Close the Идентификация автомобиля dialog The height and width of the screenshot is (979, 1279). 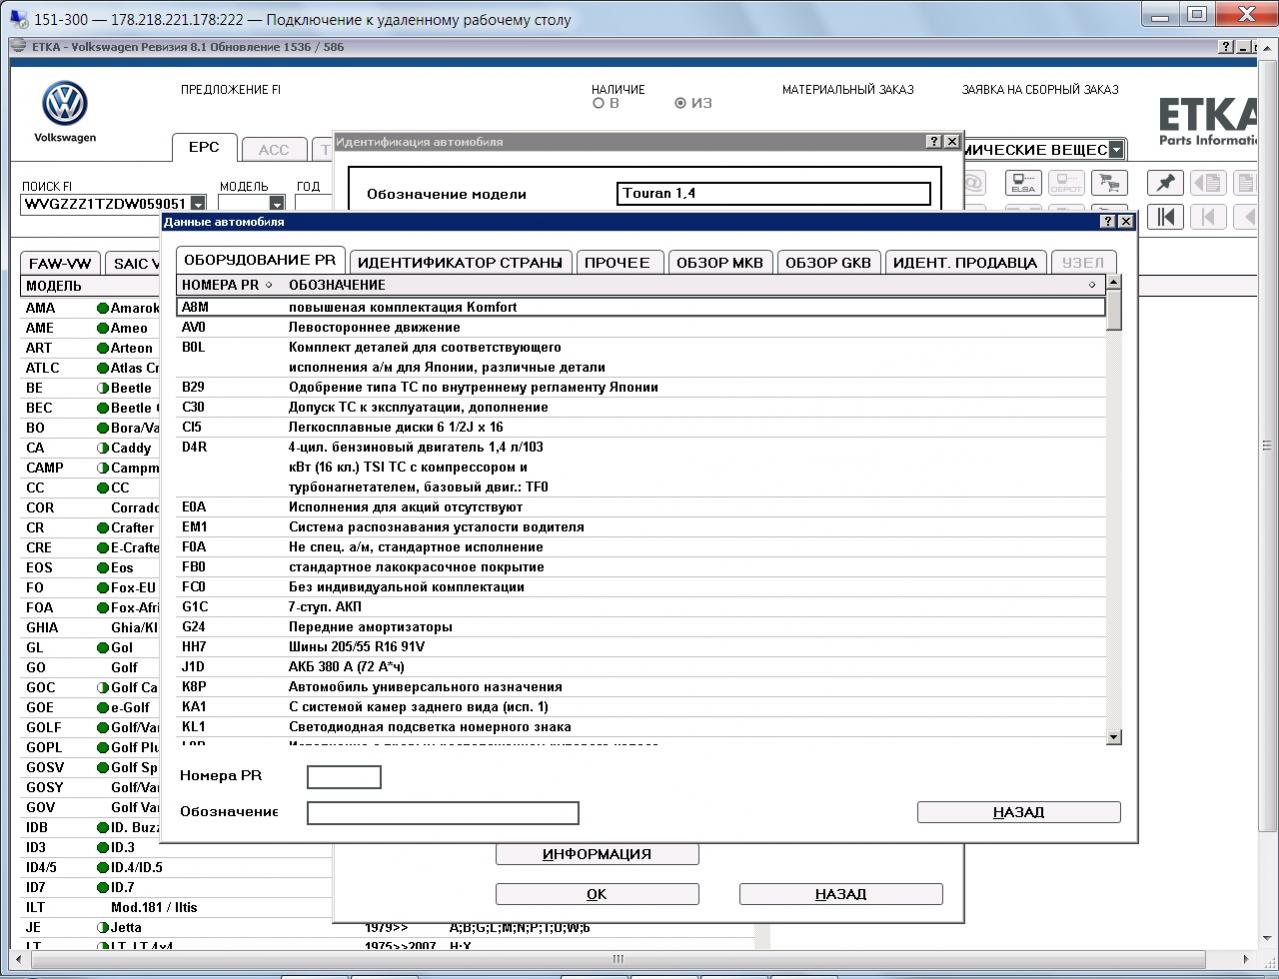point(952,142)
